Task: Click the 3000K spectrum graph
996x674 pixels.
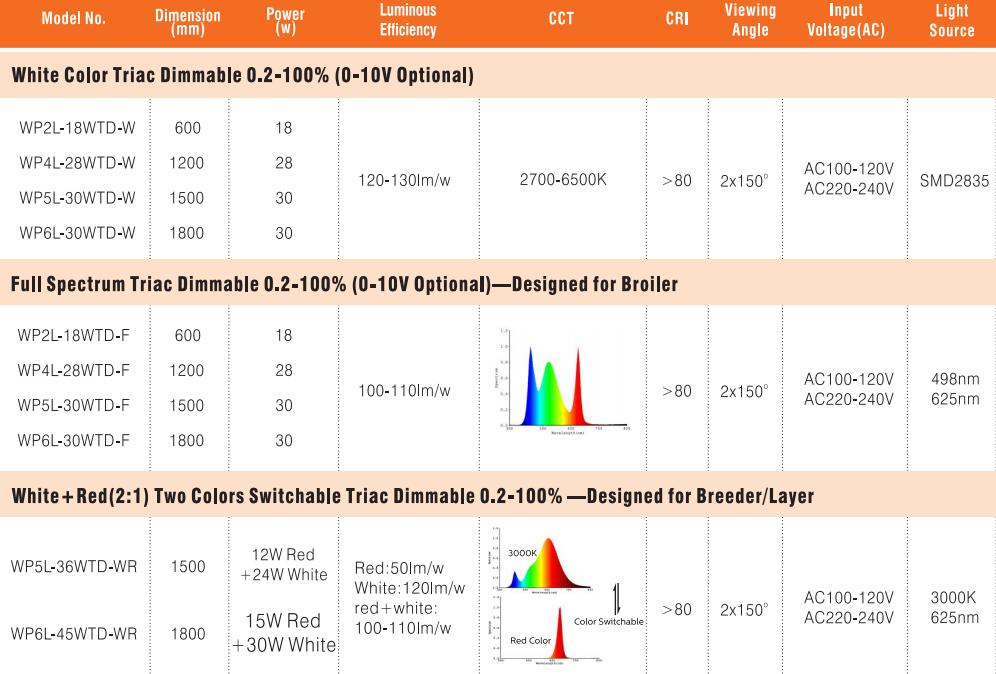Action: pyautogui.click(x=540, y=560)
